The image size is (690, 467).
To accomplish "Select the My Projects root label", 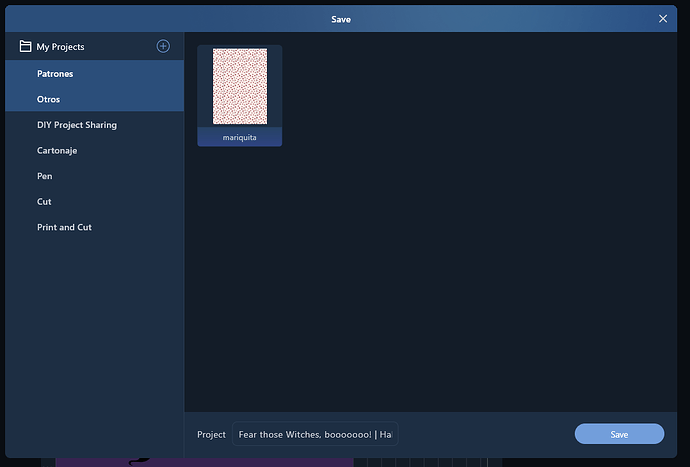I will point(60,47).
